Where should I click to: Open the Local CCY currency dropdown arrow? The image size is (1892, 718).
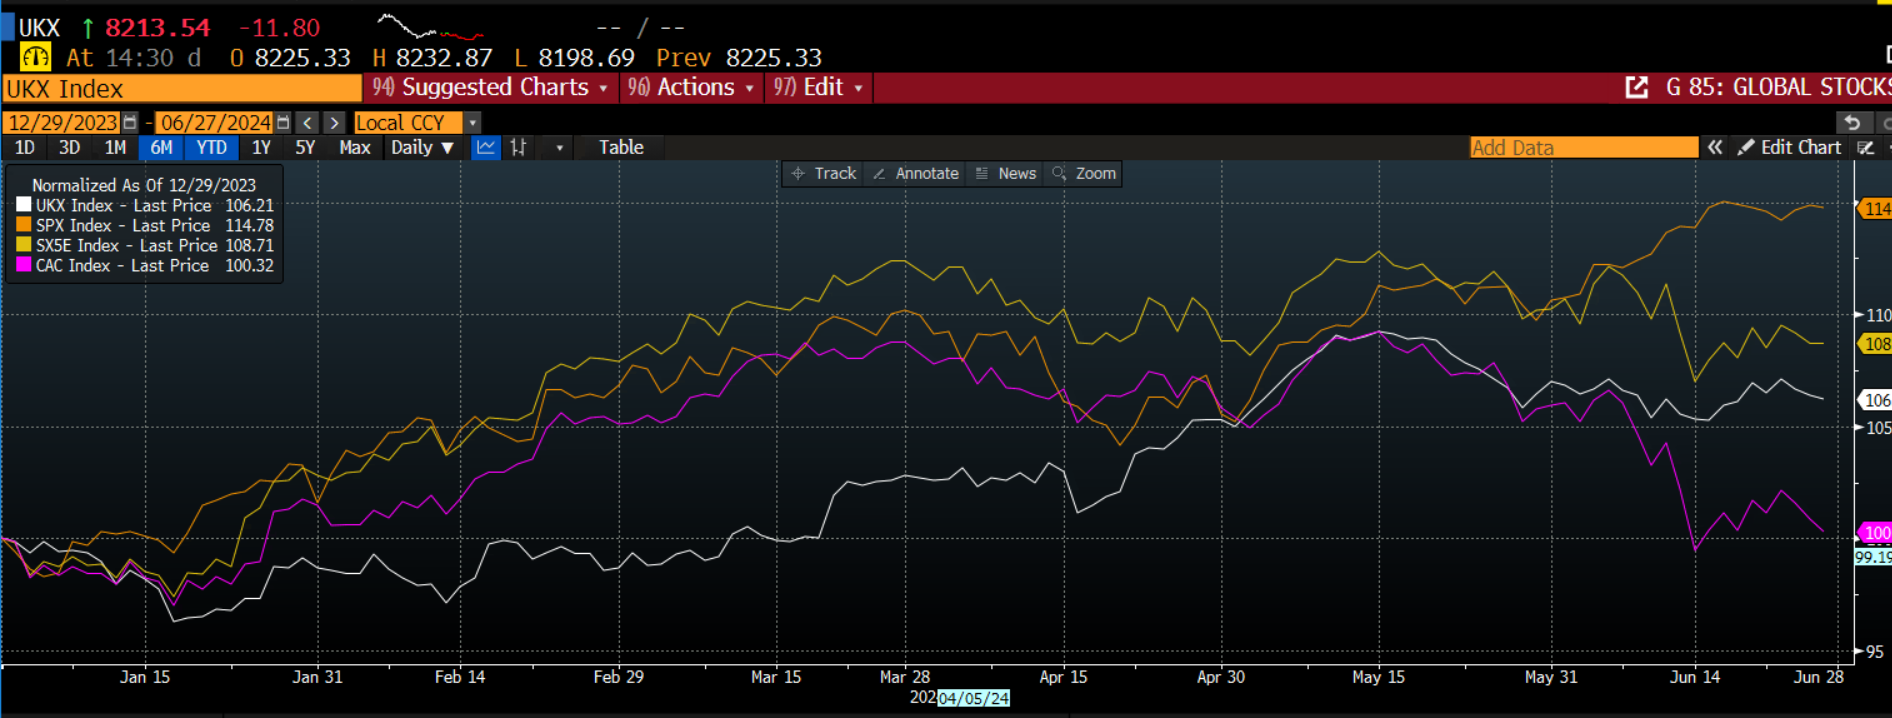click(x=472, y=122)
